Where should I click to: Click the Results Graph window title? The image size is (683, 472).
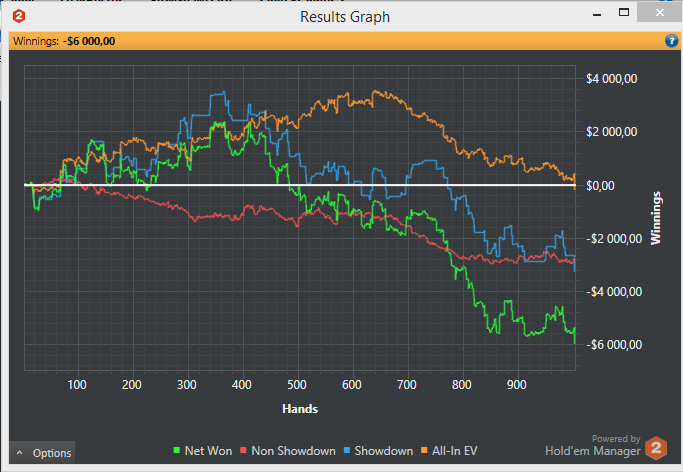coord(345,17)
